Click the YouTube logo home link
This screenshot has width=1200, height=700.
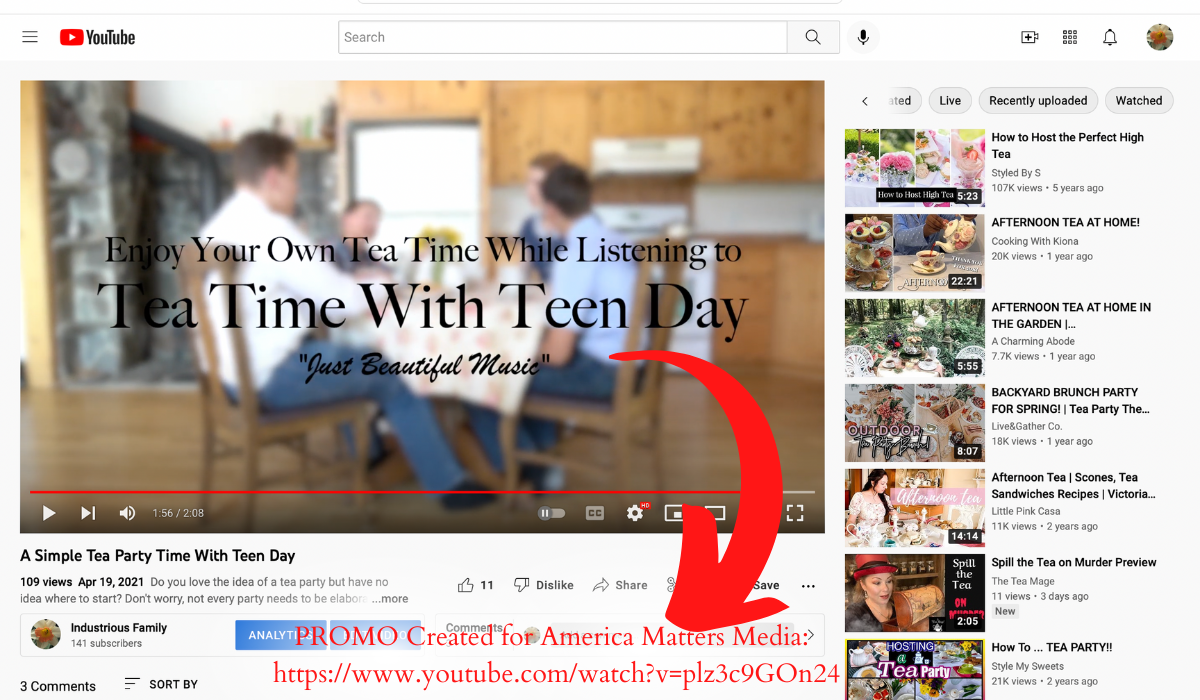pyautogui.click(x=97, y=37)
